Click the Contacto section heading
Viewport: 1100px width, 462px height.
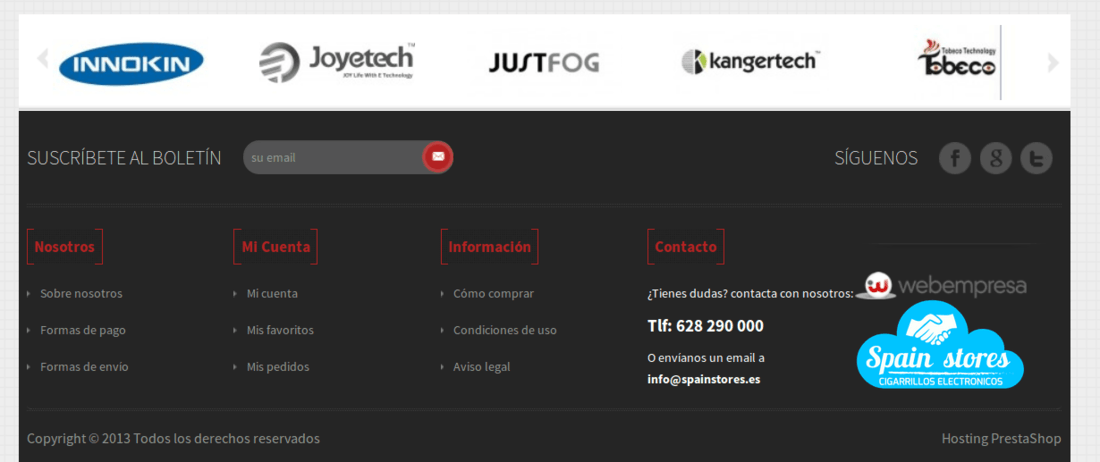[685, 247]
